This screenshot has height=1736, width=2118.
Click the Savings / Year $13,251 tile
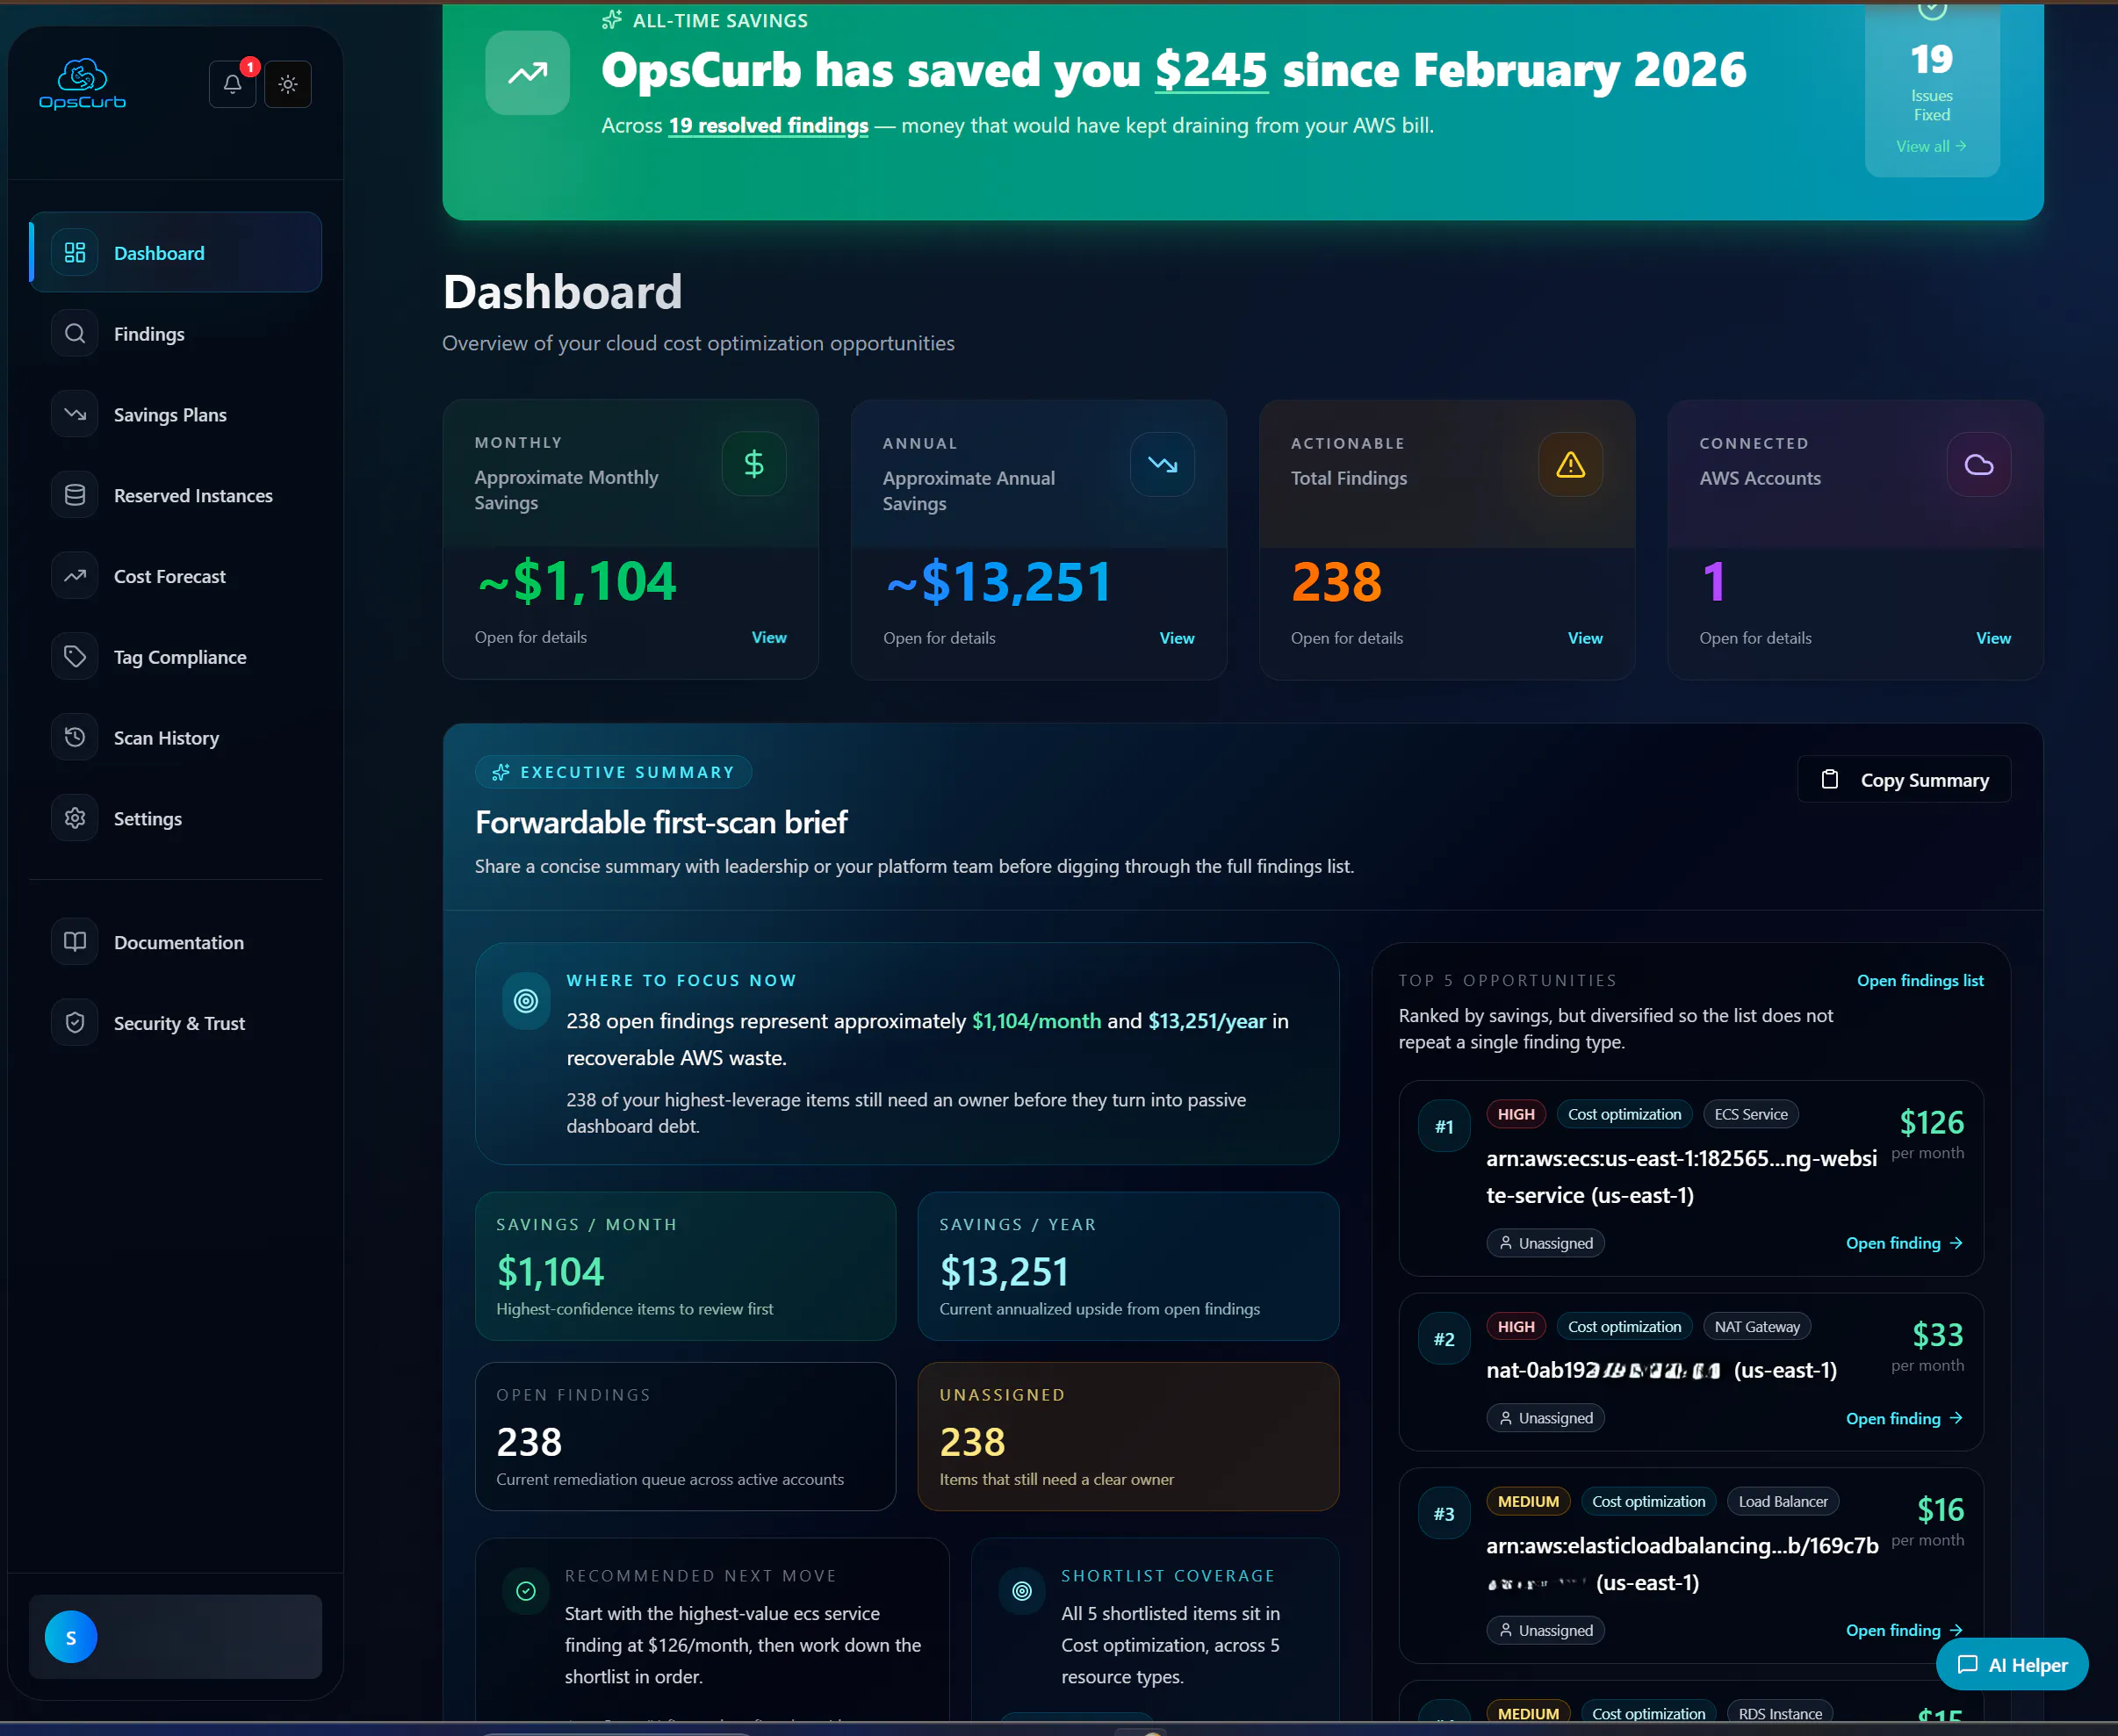pos(1128,1266)
